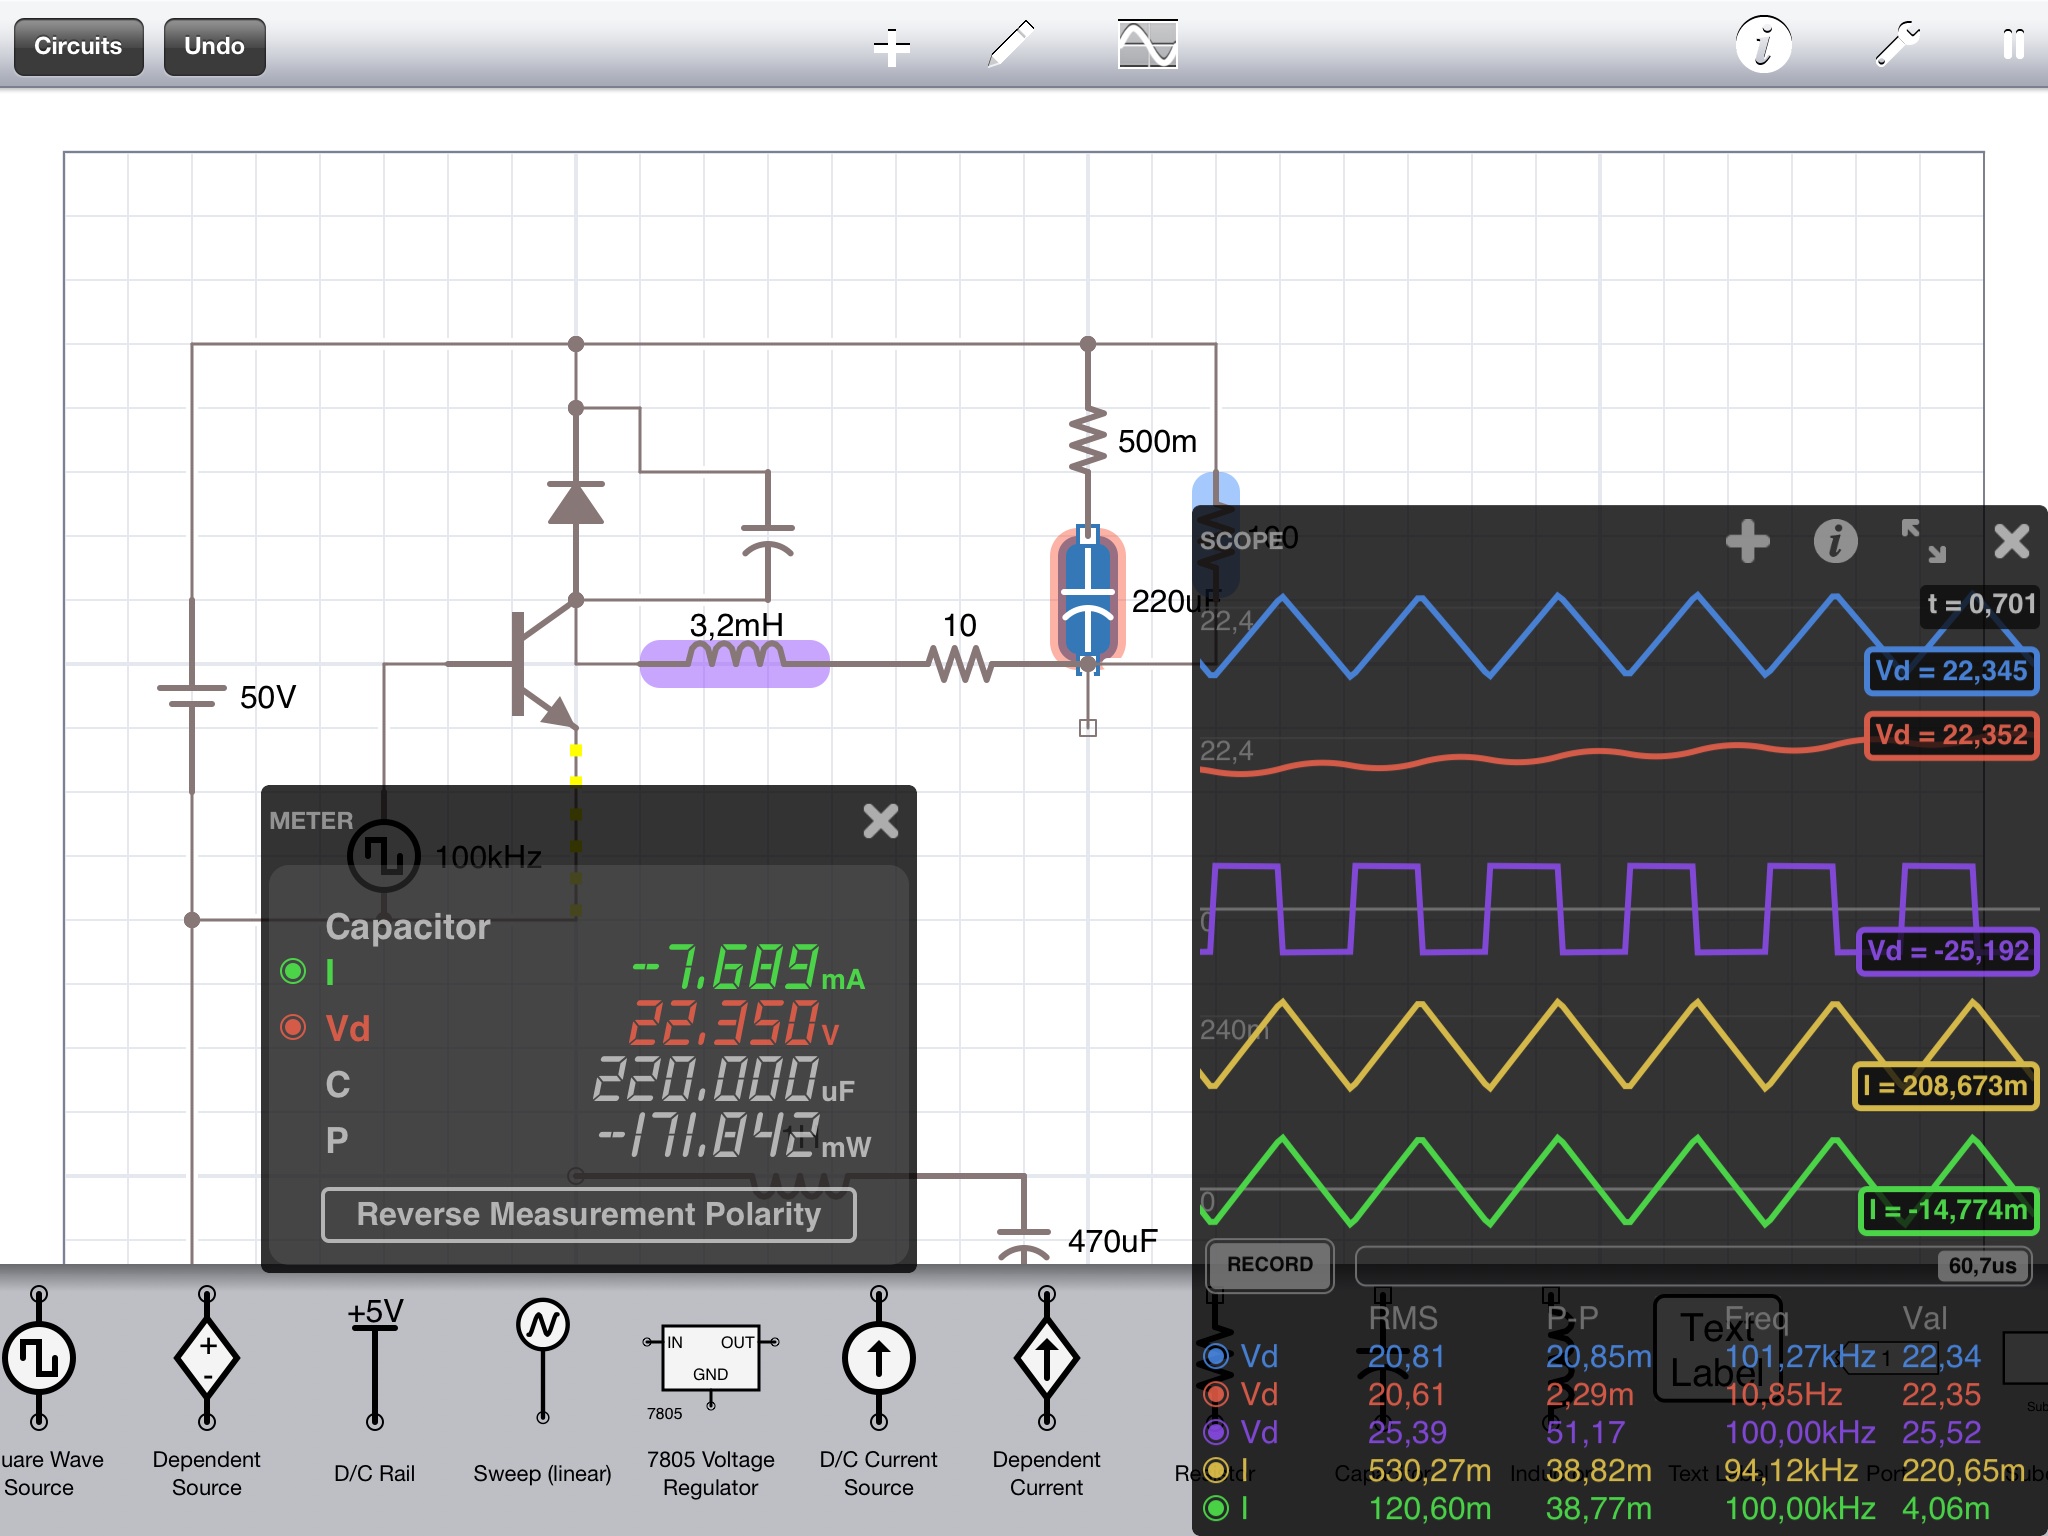The image size is (2048, 1536).
Task: Open the wrench settings tool
Action: coord(1897,45)
